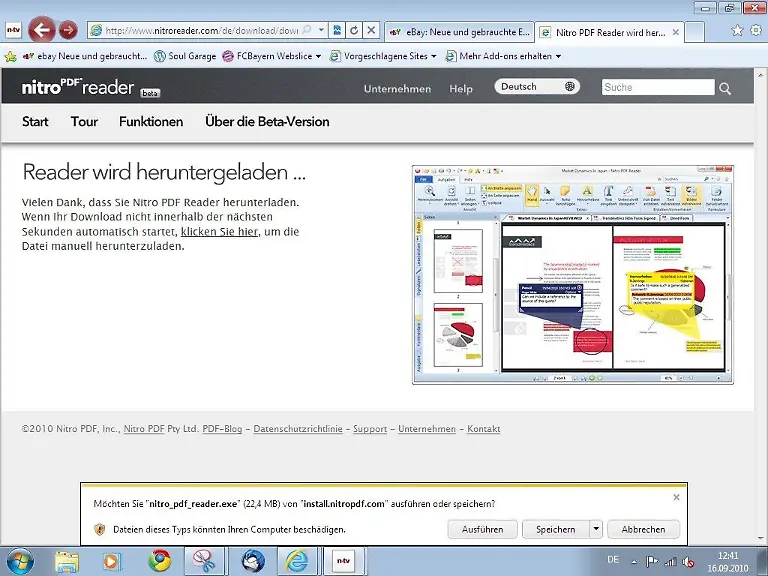Click the browser back arrow button
This screenshot has width=768, height=576.
(41, 30)
